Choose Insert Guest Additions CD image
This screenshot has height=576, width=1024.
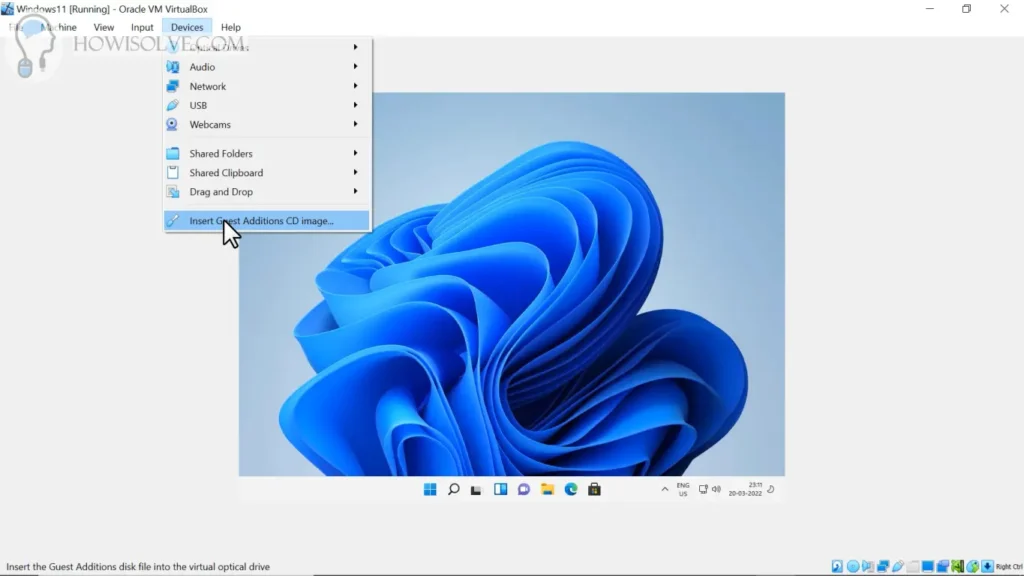click(x=266, y=221)
